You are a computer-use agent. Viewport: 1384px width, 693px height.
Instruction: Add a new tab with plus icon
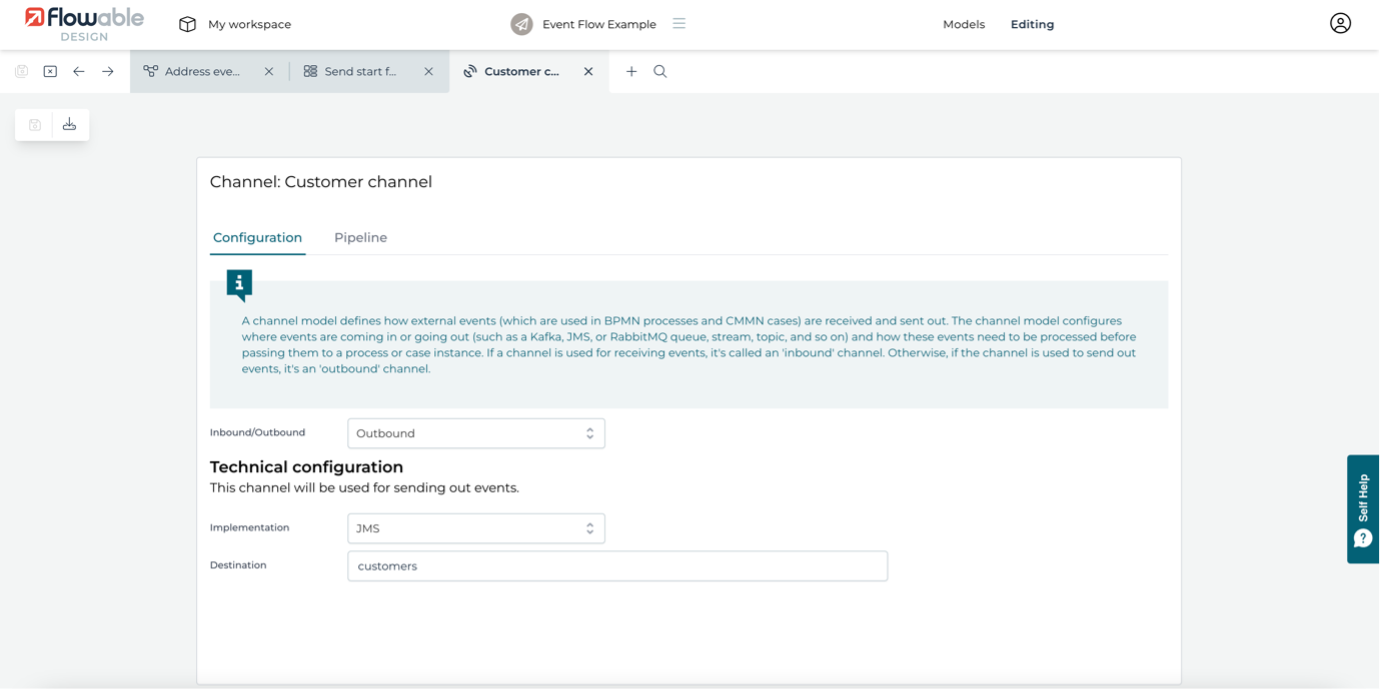click(631, 72)
